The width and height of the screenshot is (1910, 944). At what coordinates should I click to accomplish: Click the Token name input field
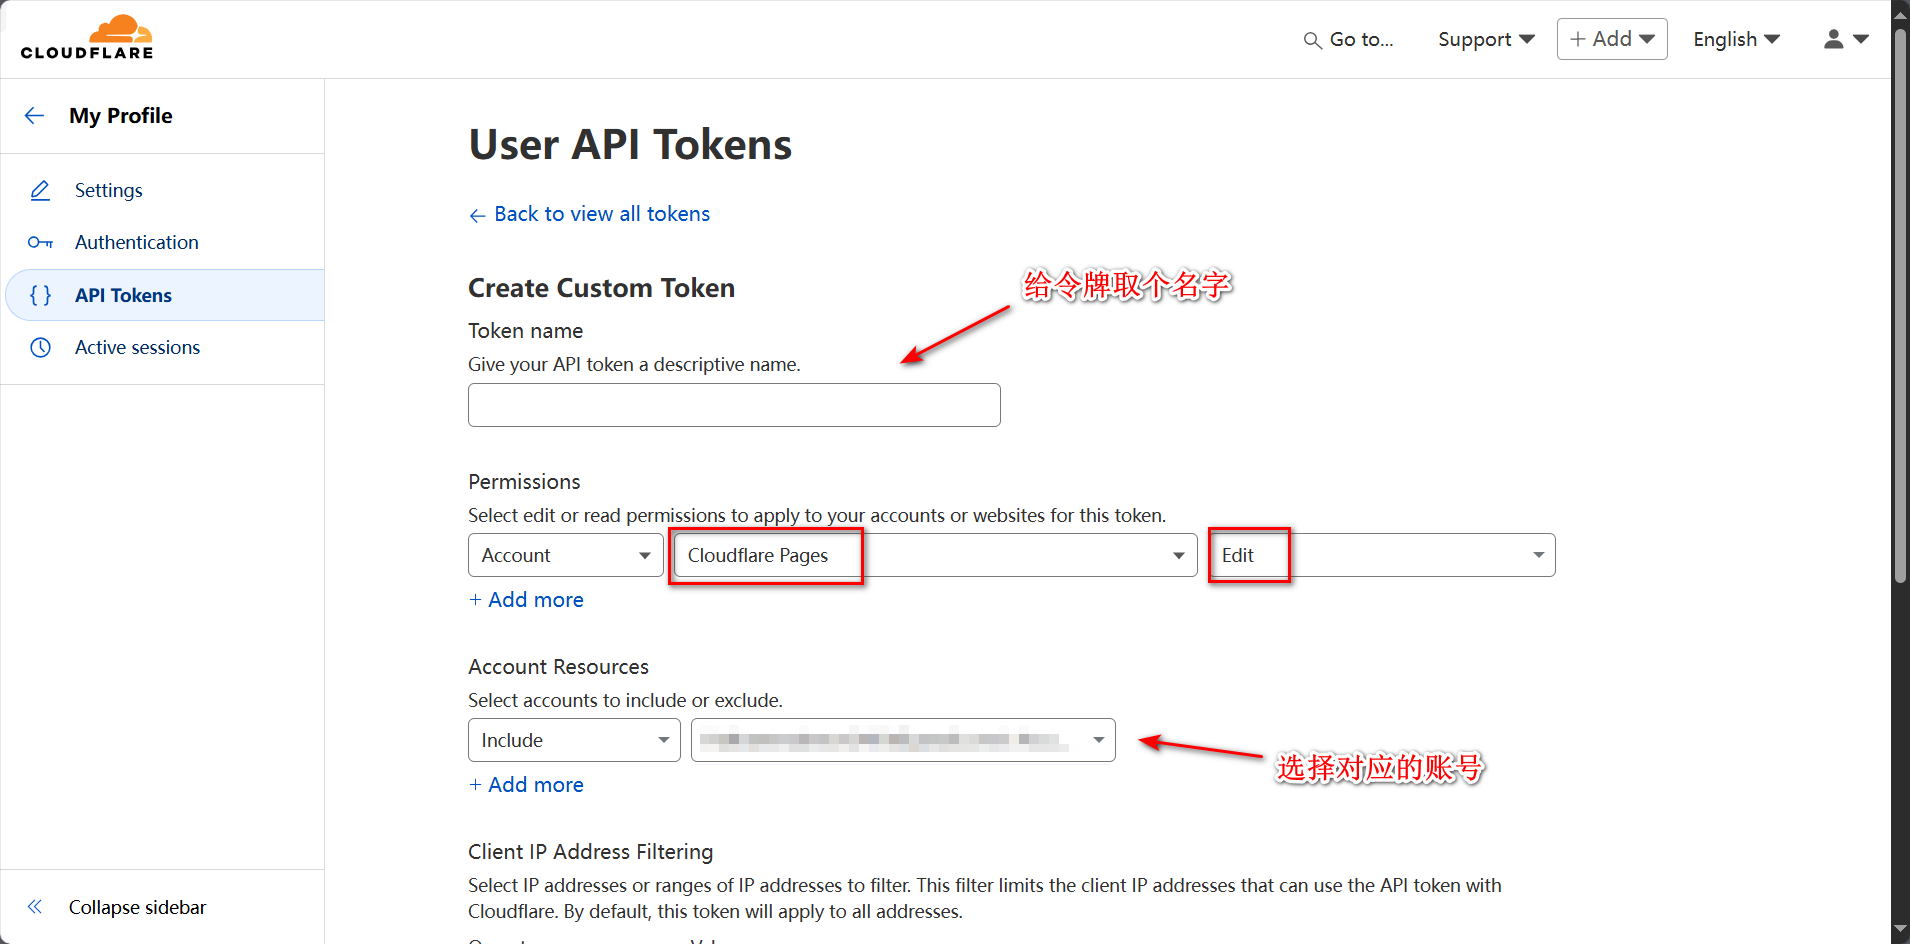pos(734,405)
